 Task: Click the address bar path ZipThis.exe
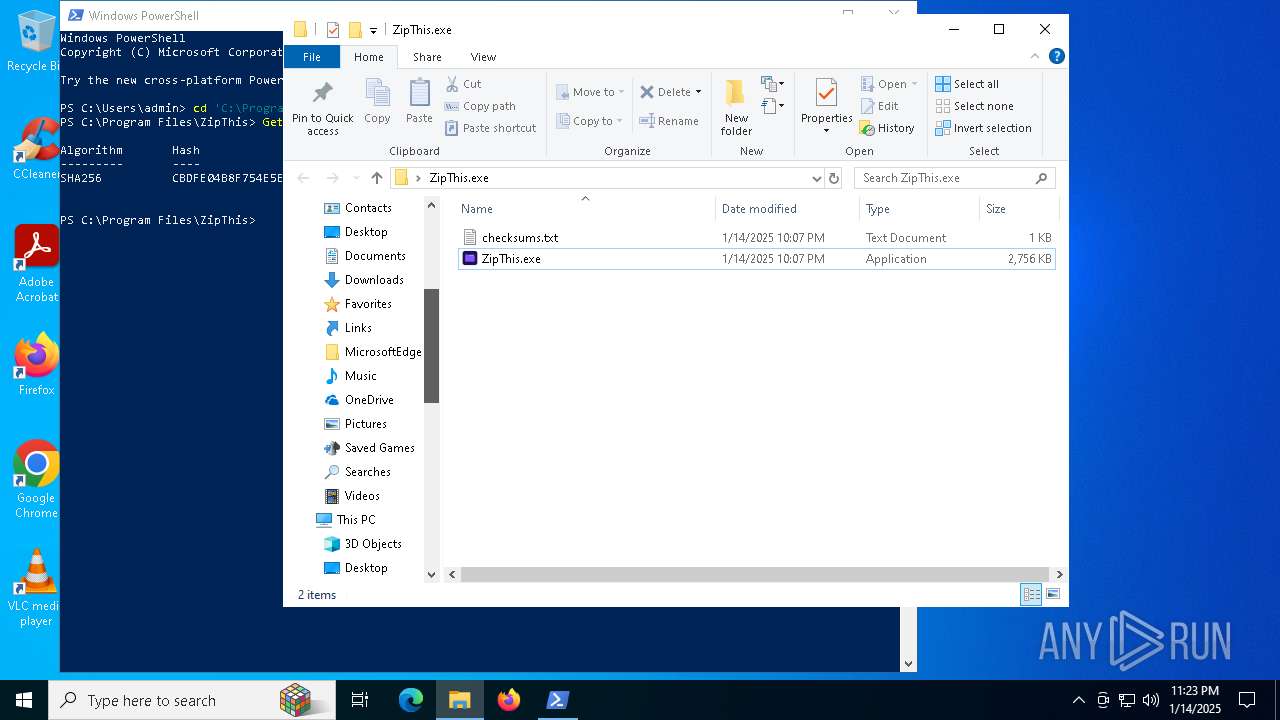point(458,178)
